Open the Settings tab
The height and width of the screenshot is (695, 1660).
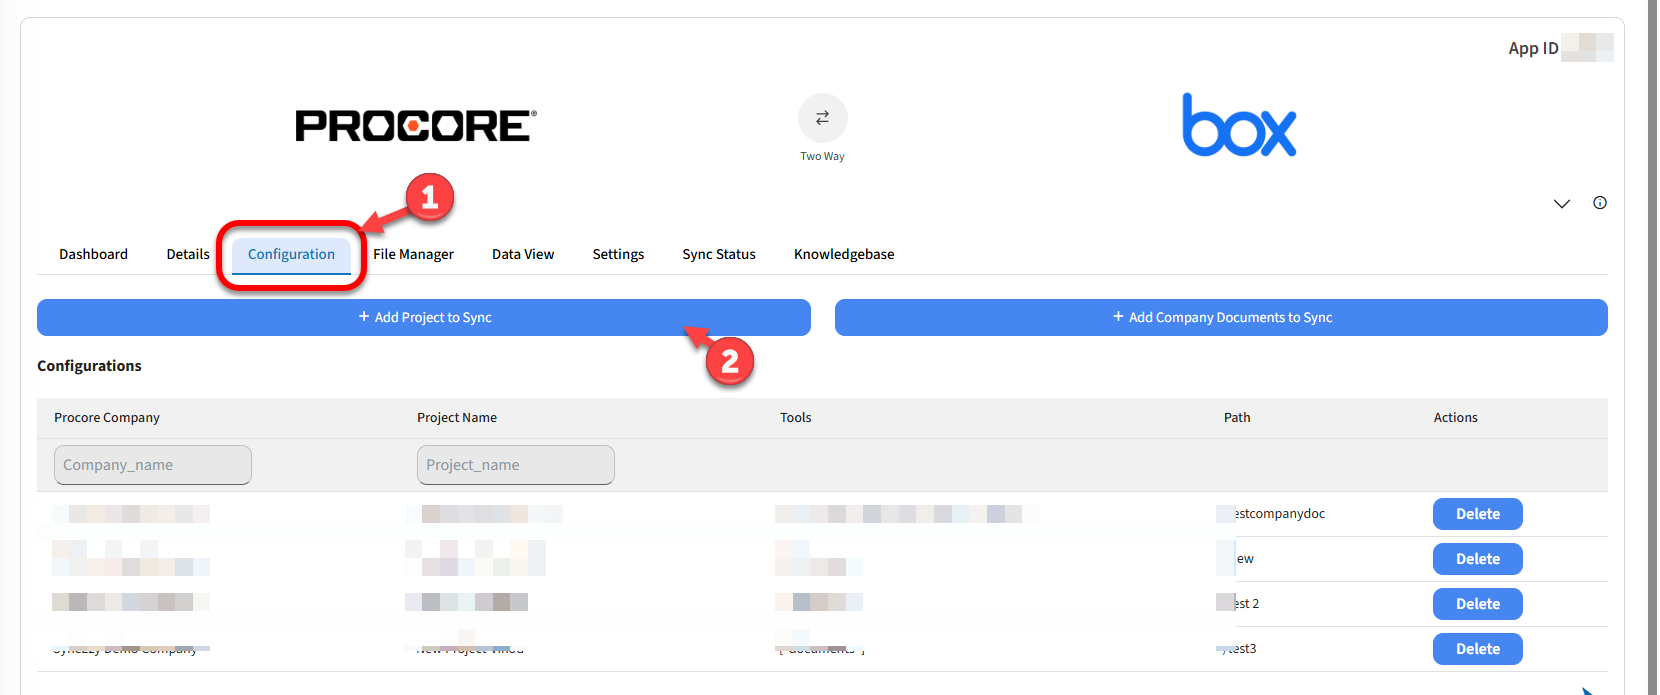tap(618, 254)
